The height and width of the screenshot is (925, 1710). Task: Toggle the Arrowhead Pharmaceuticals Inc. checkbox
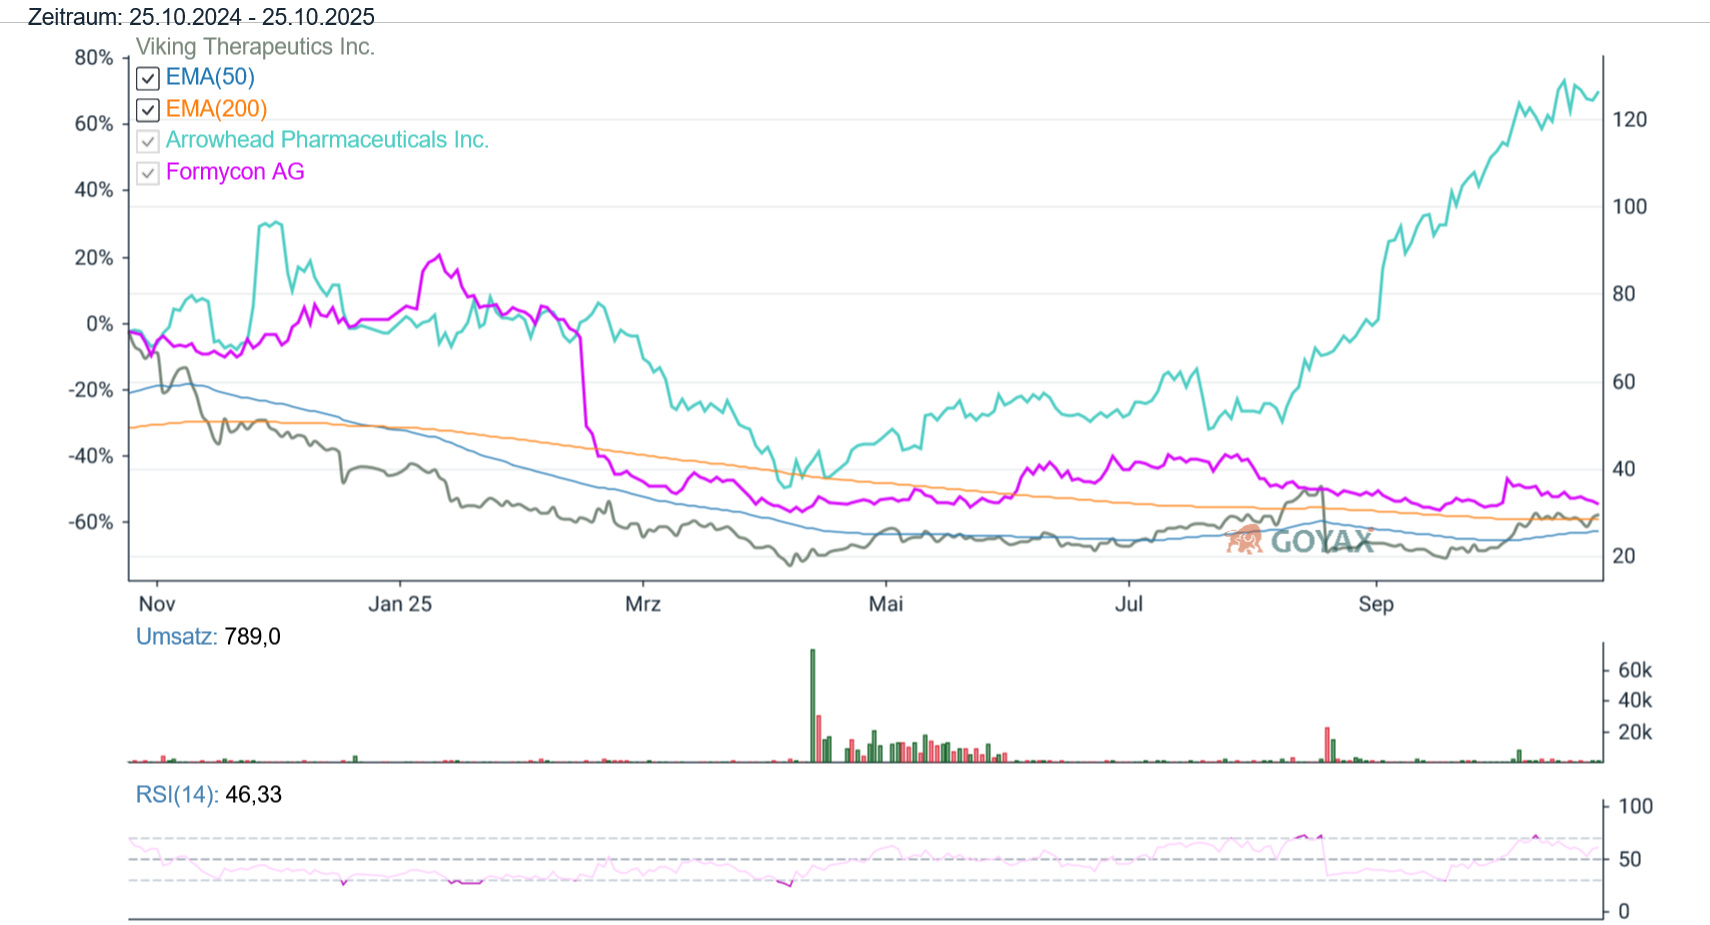coord(148,141)
